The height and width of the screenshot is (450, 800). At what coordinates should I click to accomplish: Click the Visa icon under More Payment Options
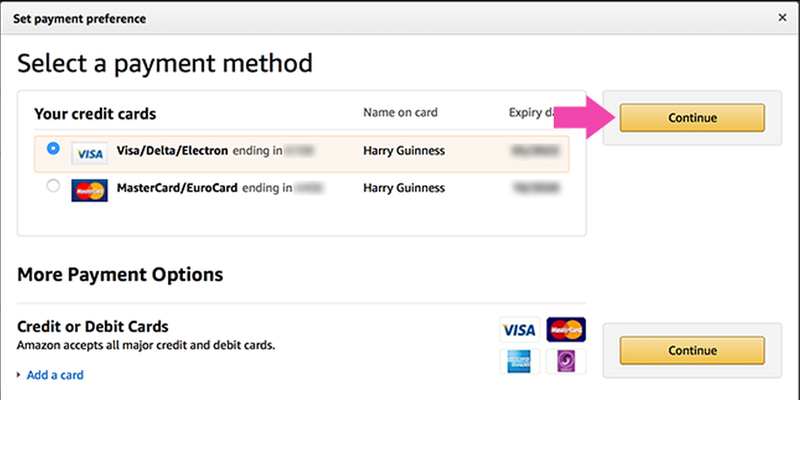tap(519, 330)
